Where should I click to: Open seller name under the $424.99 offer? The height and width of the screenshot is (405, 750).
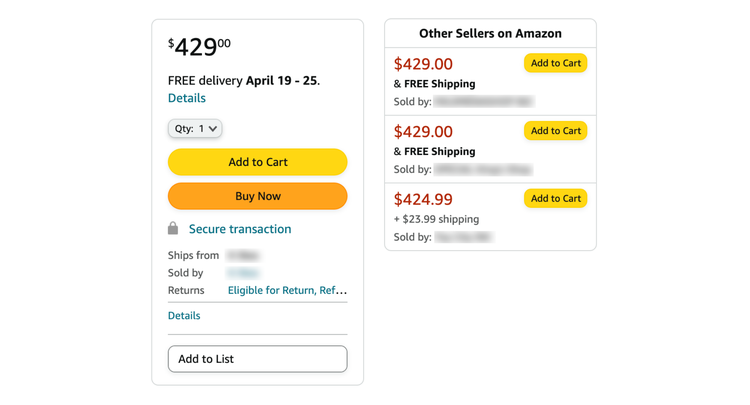(x=463, y=237)
